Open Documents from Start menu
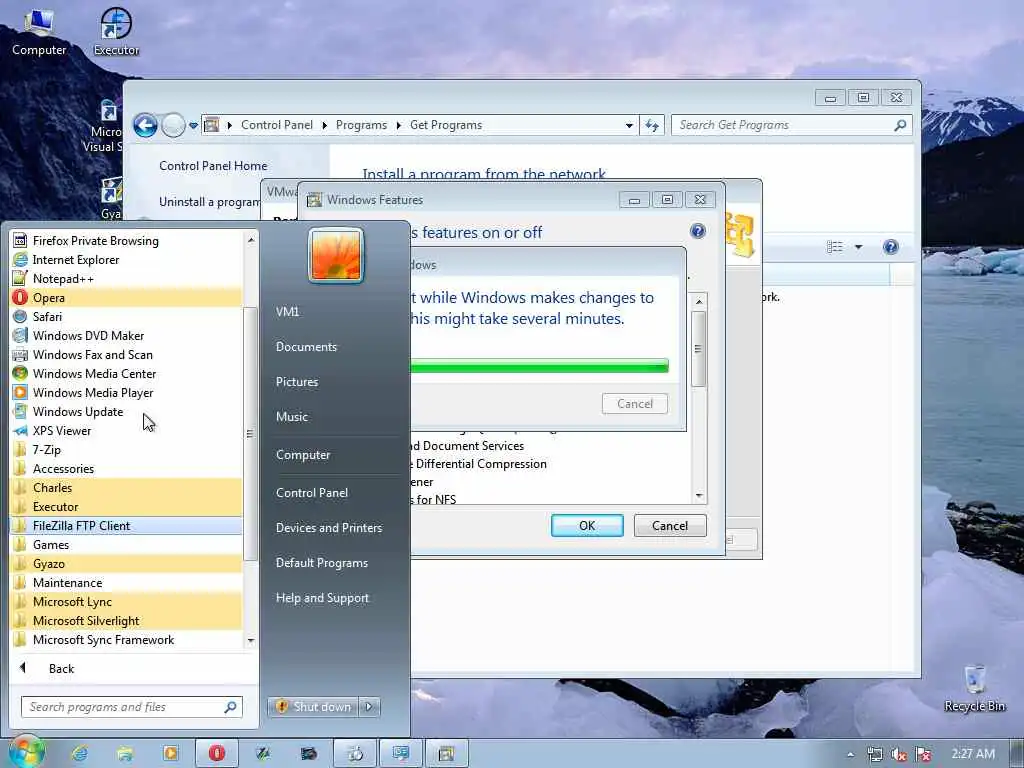Screen dimensions: 1024x768 [x=306, y=347]
